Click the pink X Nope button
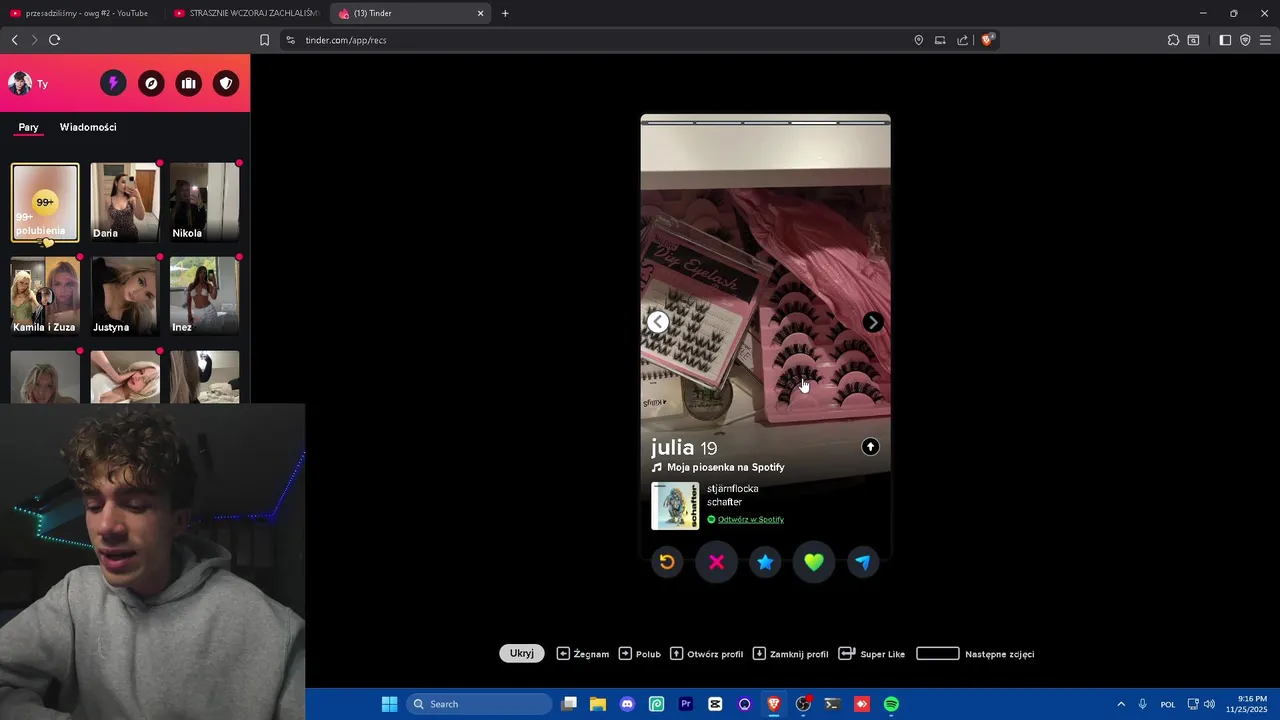 coord(716,562)
